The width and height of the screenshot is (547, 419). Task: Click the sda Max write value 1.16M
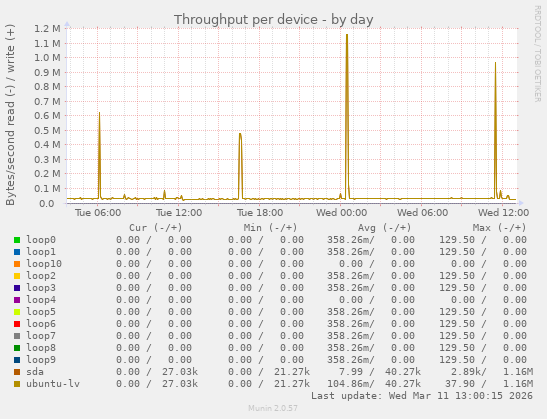pyautogui.click(x=518, y=372)
